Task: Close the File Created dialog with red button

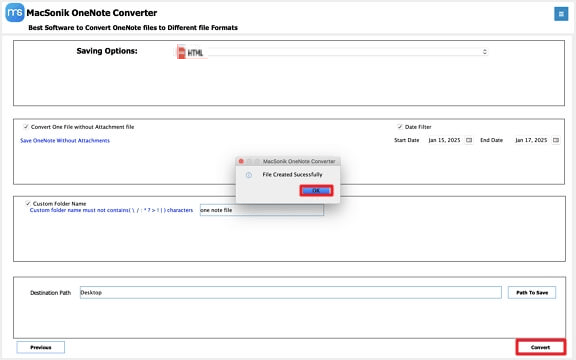Action: point(241,161)
